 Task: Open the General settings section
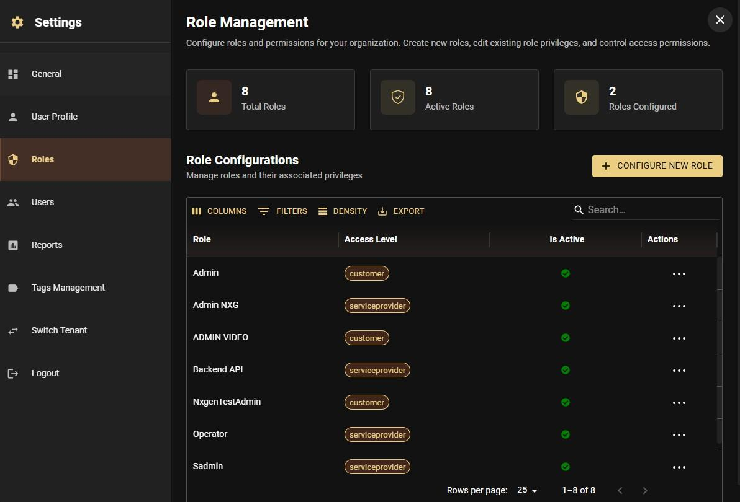[85, 74]
